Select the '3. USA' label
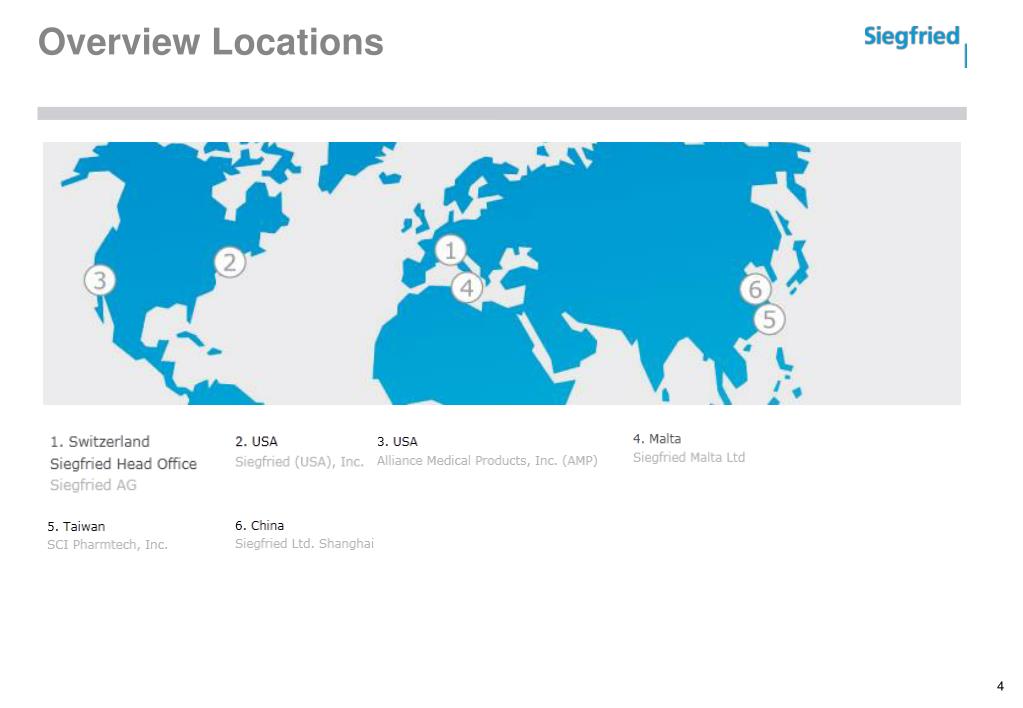1023x708 pixels. coord(397,442)
